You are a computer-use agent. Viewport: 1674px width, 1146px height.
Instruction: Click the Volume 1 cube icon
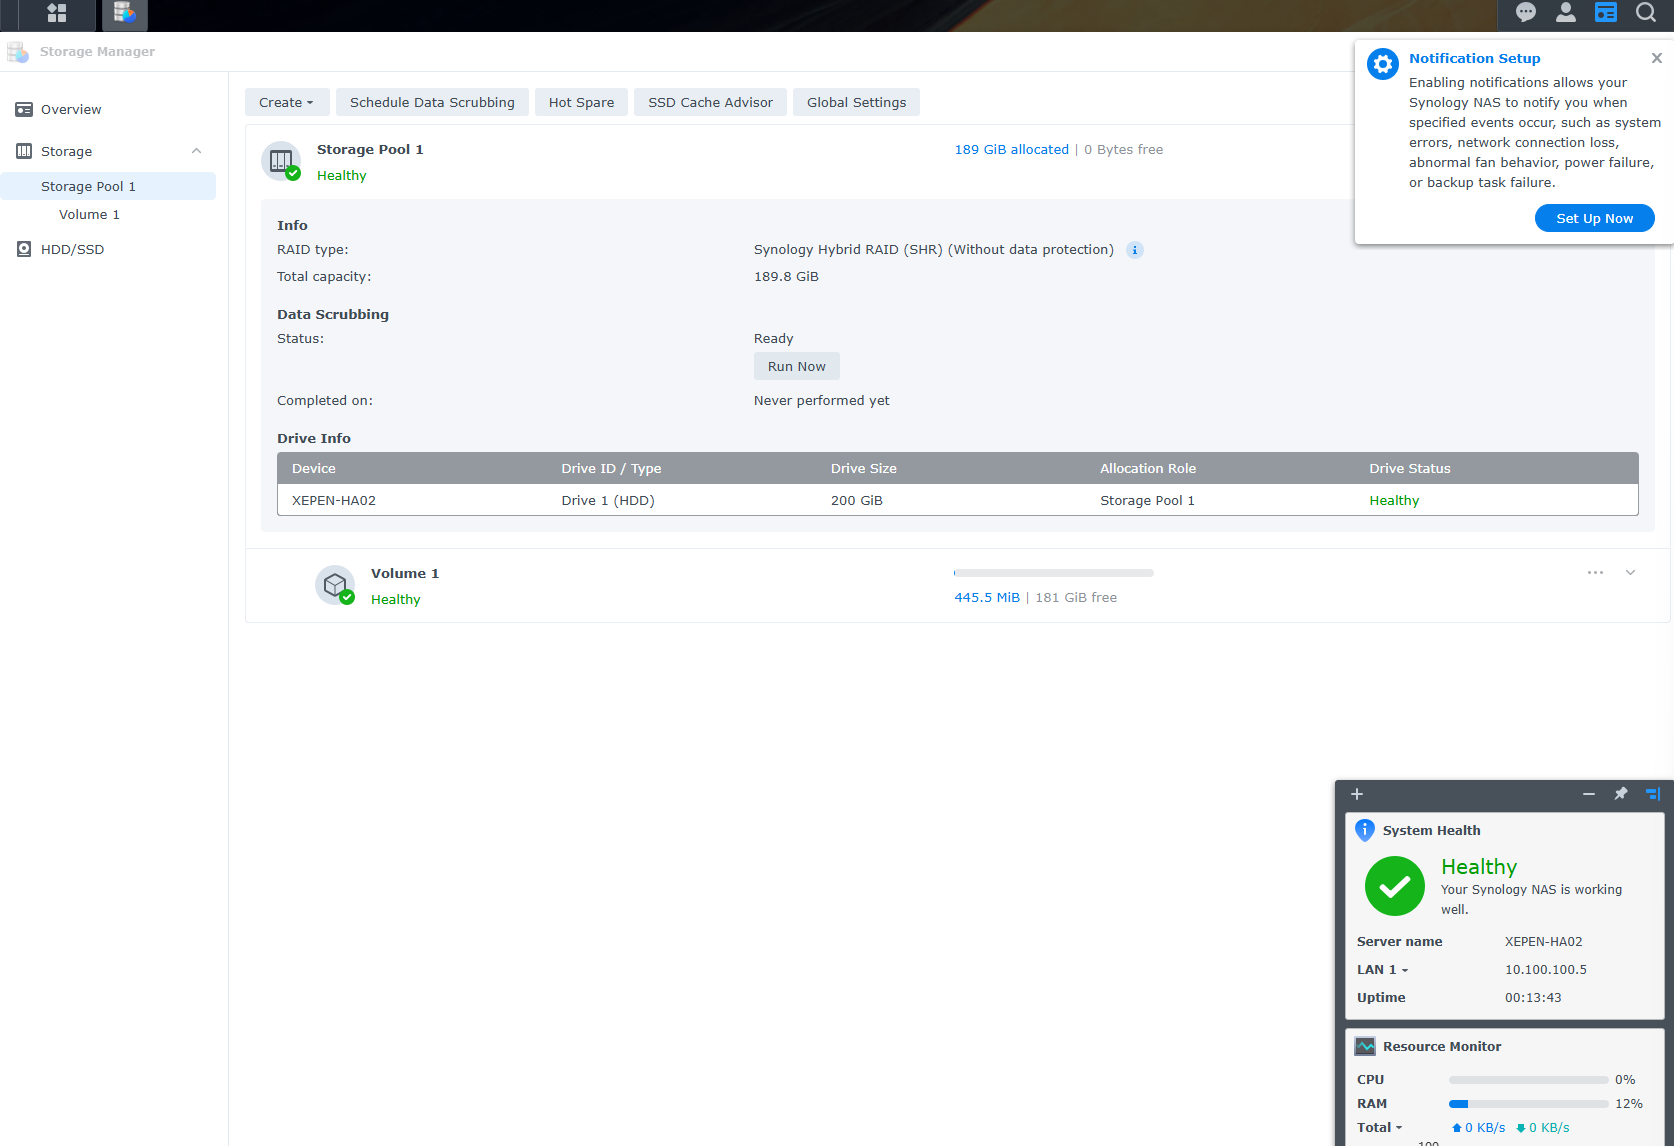click(335, 585)
